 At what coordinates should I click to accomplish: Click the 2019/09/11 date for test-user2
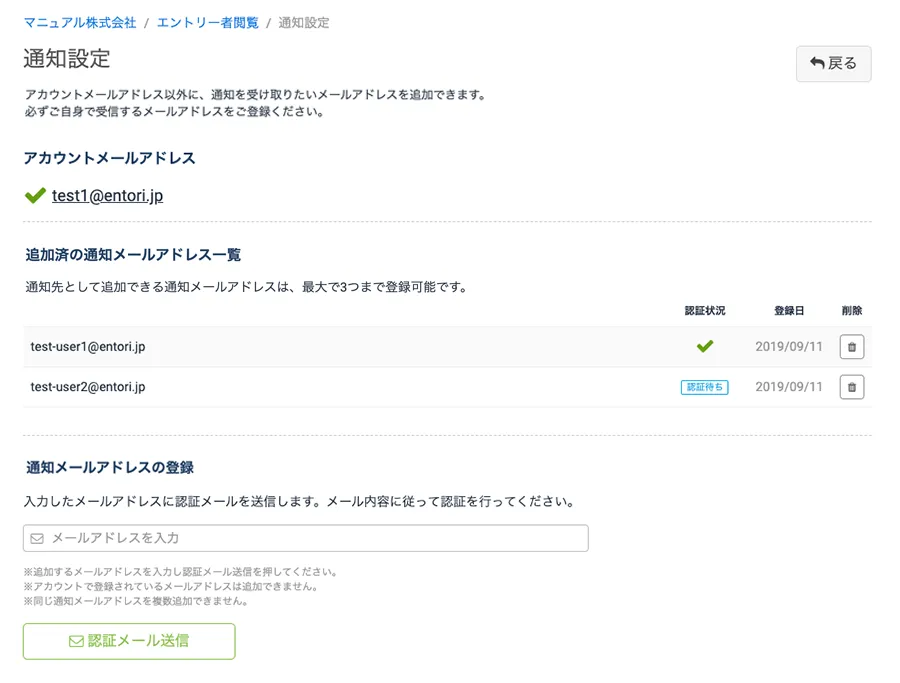coord(789,387)
